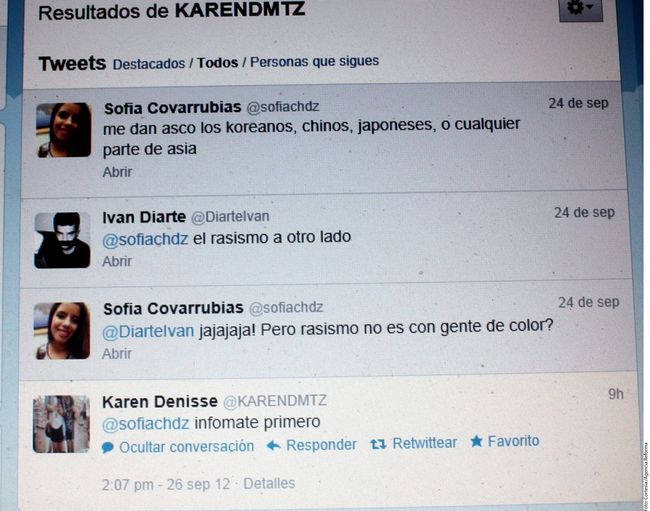Viewport: 650px width, 511px height.
Task: Show tweets from Personas que sigues
Action: click(x=314, y=61)
